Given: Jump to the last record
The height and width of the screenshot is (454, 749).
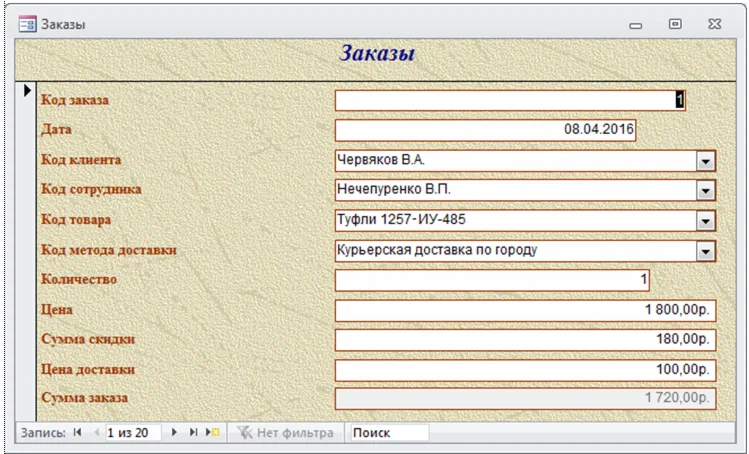Looking at the screenshot, I should (194, 433).
